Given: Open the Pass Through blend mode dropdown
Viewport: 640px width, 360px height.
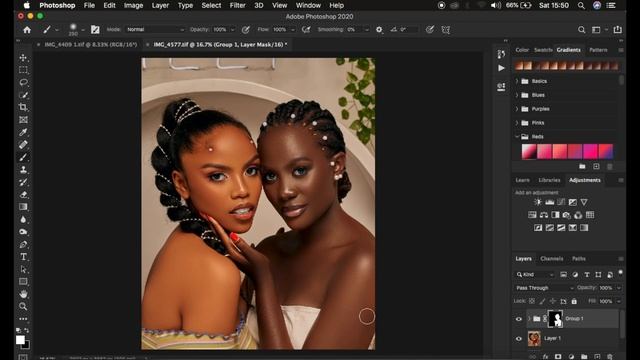Looking at the screenshot, I should click(544, 288).
